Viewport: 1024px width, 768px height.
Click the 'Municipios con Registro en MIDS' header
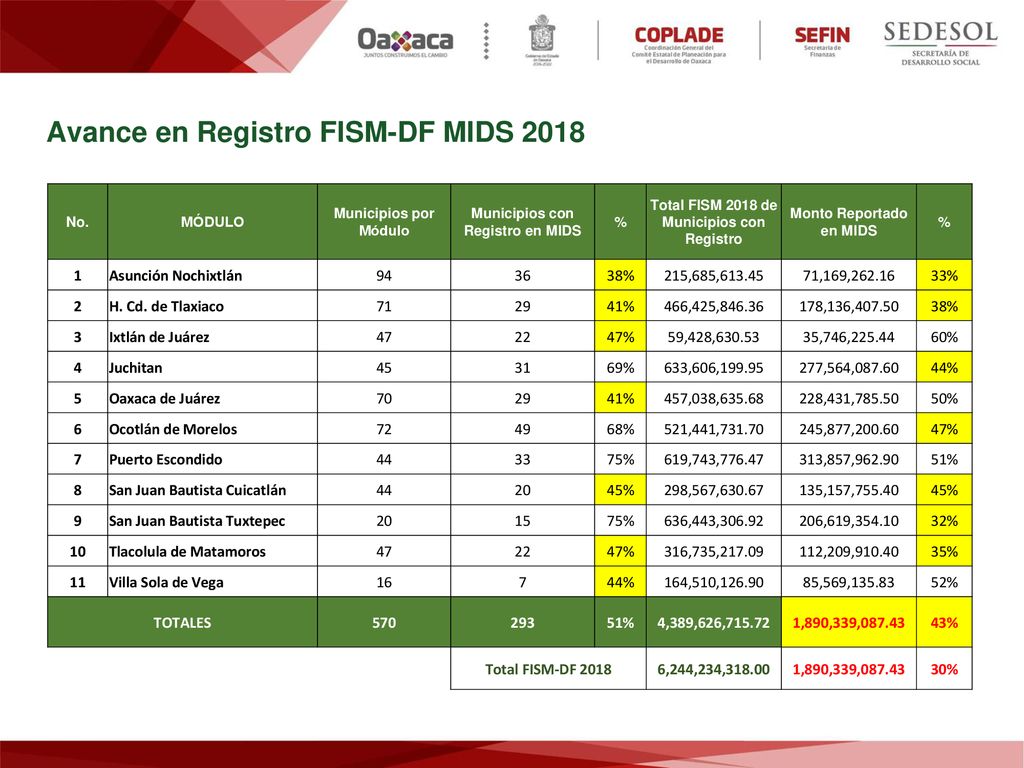pos(522,222)
